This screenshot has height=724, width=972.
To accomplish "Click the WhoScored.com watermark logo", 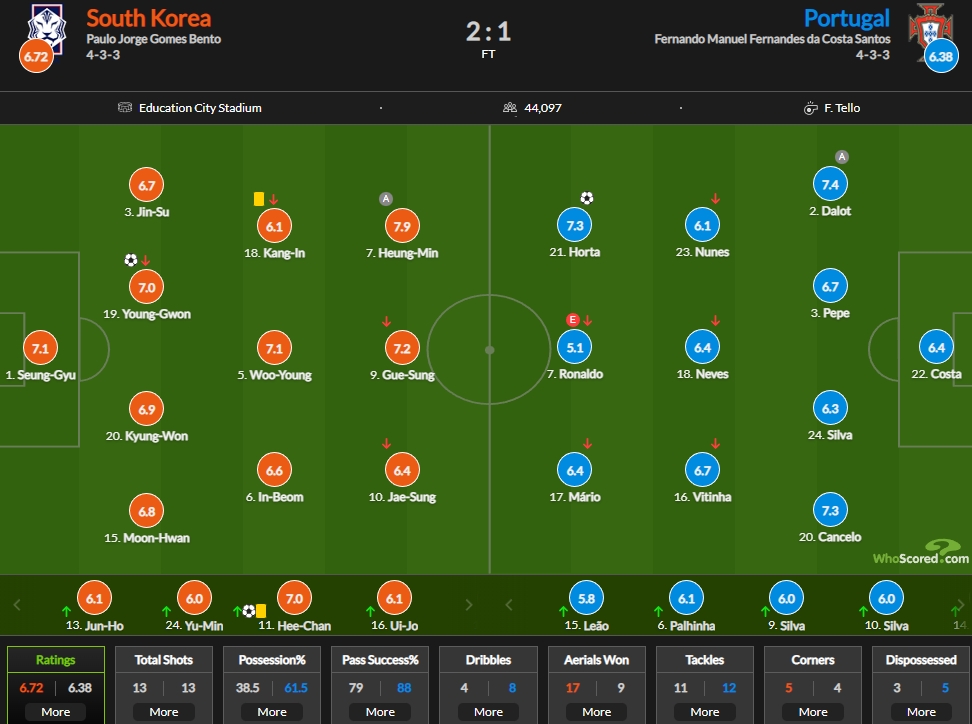I will [921, 552].
